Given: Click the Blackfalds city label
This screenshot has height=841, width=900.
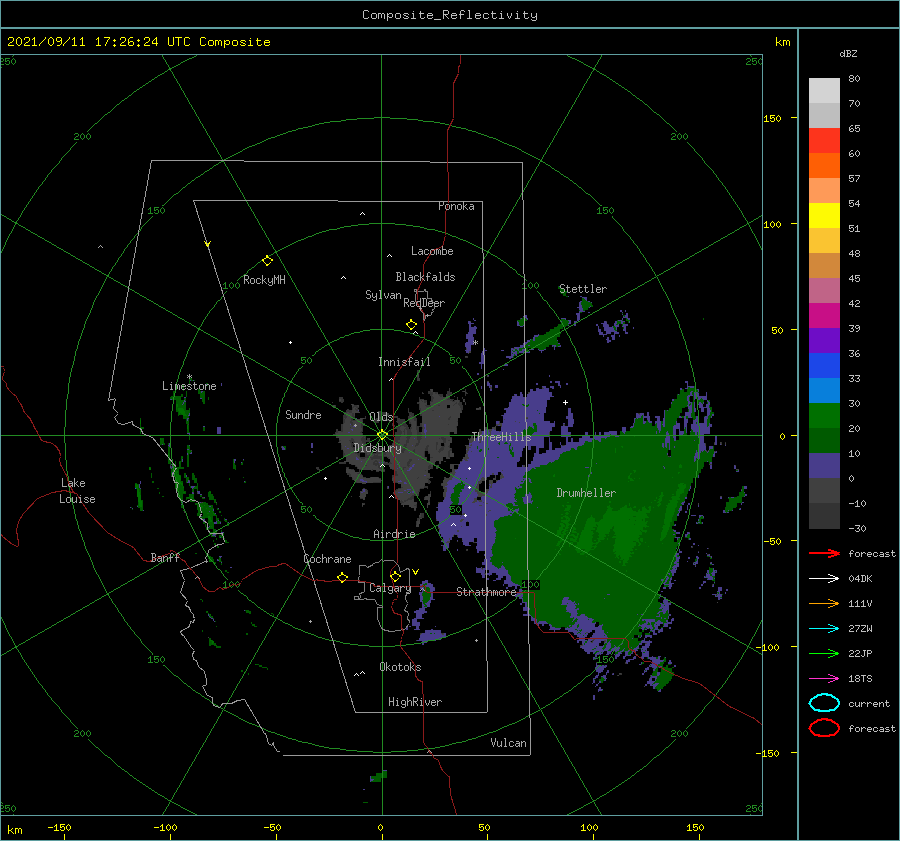Looking at the screenshot, I should (425, 277).
